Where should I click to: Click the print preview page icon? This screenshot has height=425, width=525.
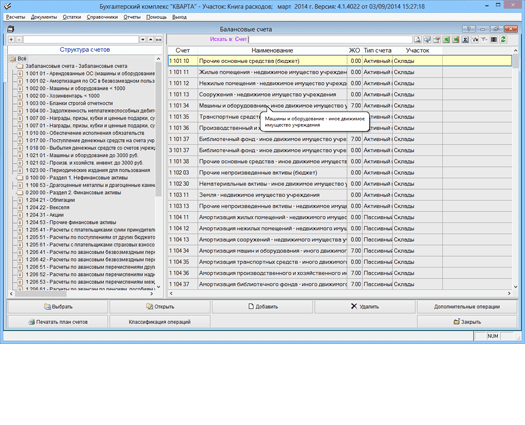pyautogui.click(x=417, y=40)
